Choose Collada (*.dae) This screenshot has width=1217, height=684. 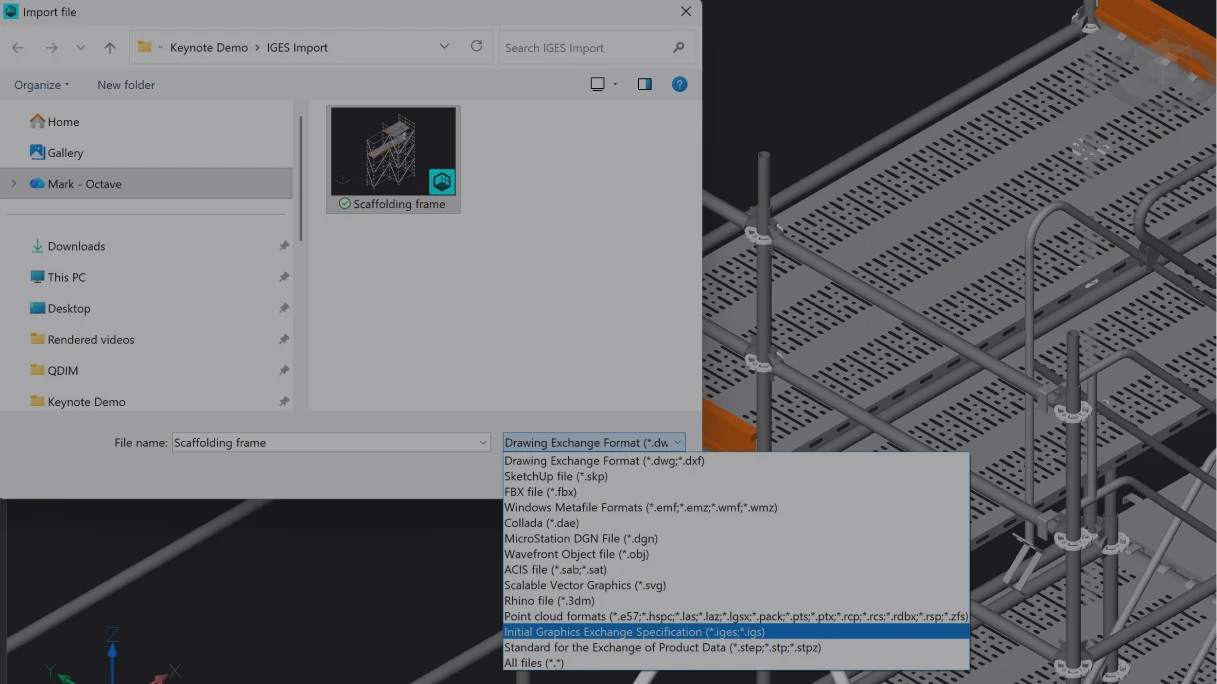tap(736, 523)
